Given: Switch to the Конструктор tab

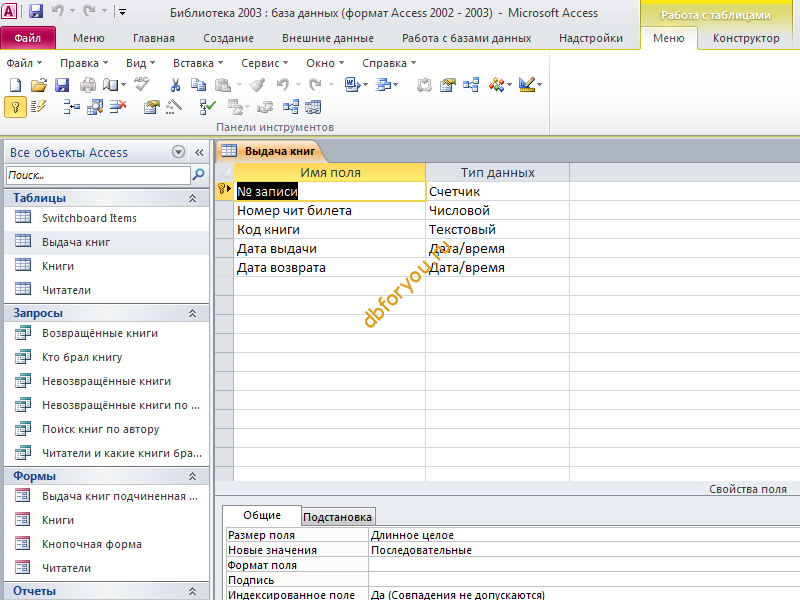Looking at the screenshot, I should [746, 38].
